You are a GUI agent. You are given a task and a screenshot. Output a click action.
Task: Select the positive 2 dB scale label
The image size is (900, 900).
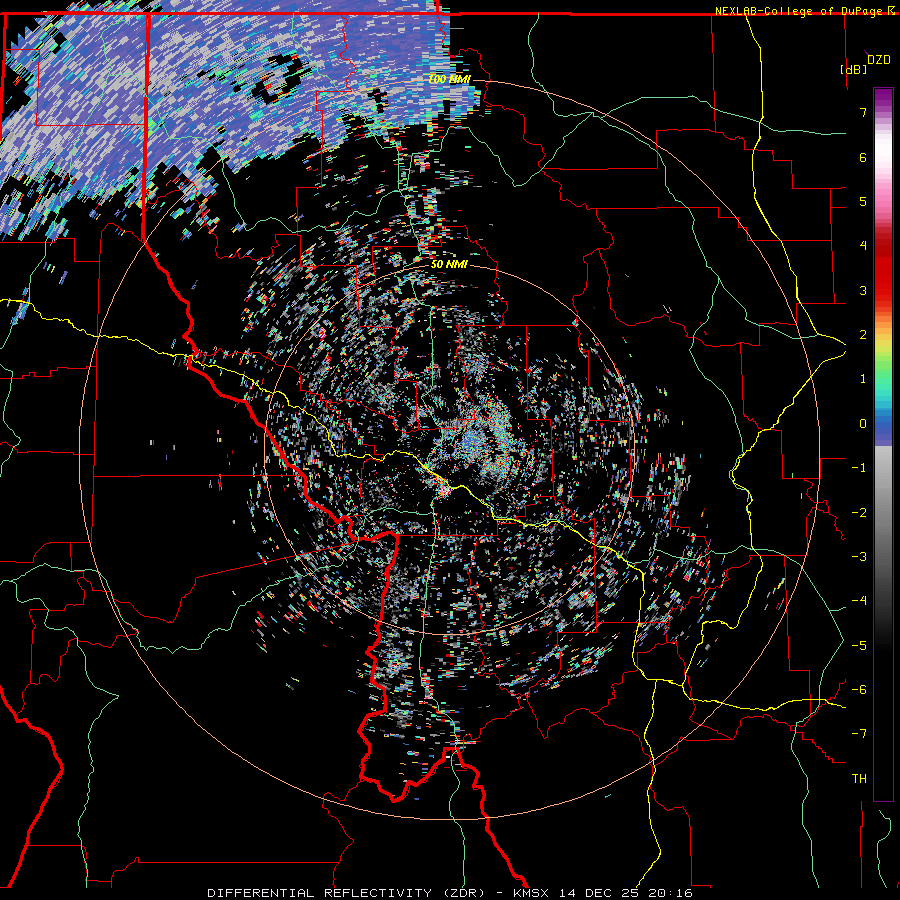click(863, 335)
